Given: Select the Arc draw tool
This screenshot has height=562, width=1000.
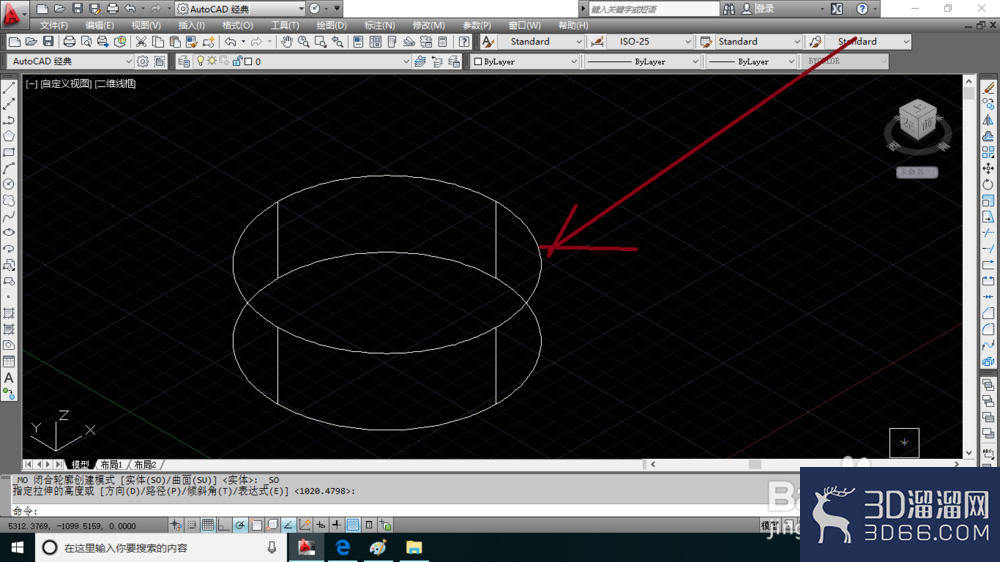Looking at the screenshot, I should tap(9, 168).
